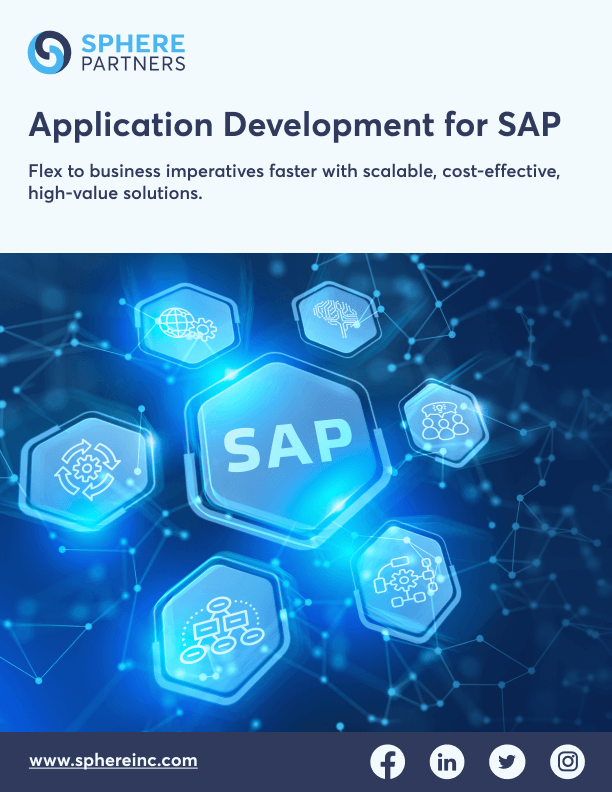This screenshot has width=612, height=792.
Task: Click the Facebook icon in footer
Action: [387, 761]
